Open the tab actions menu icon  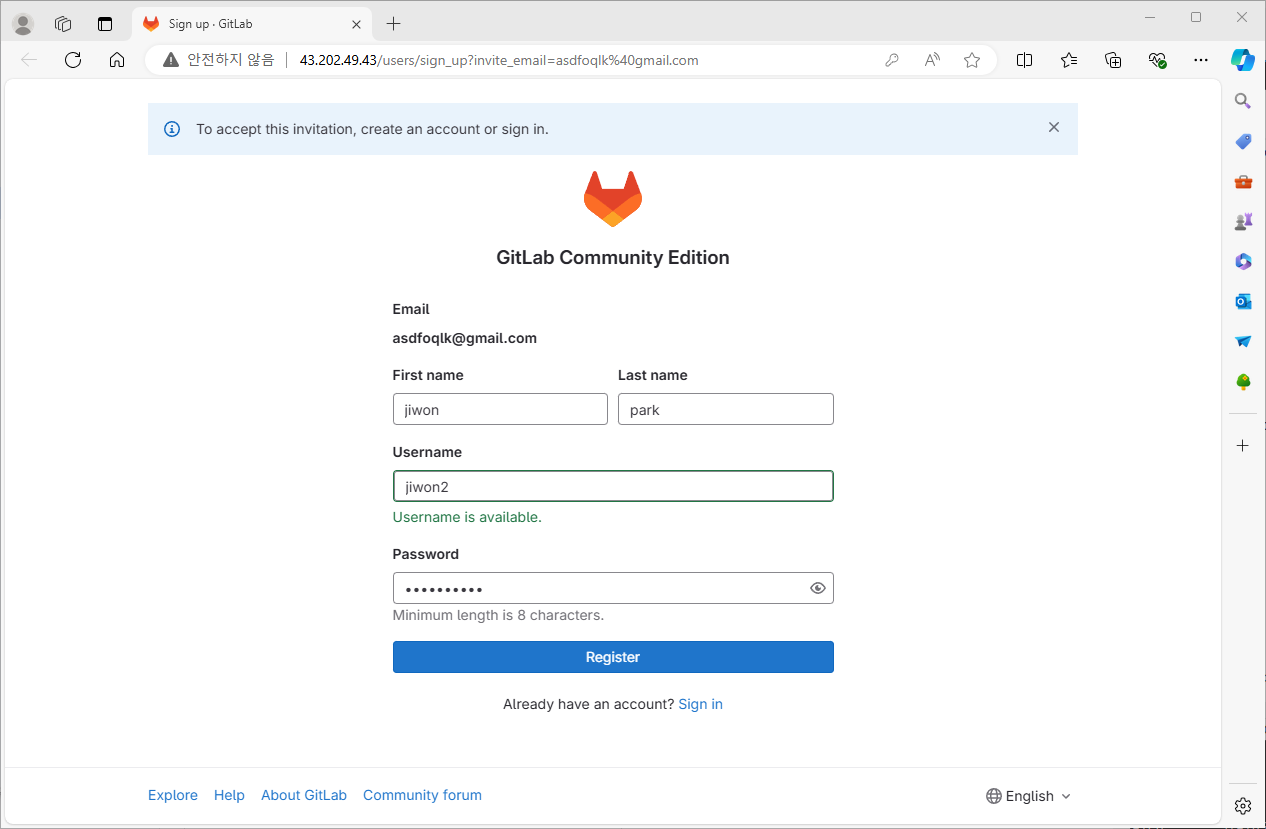pyautogui.click(x=105, y=24)
